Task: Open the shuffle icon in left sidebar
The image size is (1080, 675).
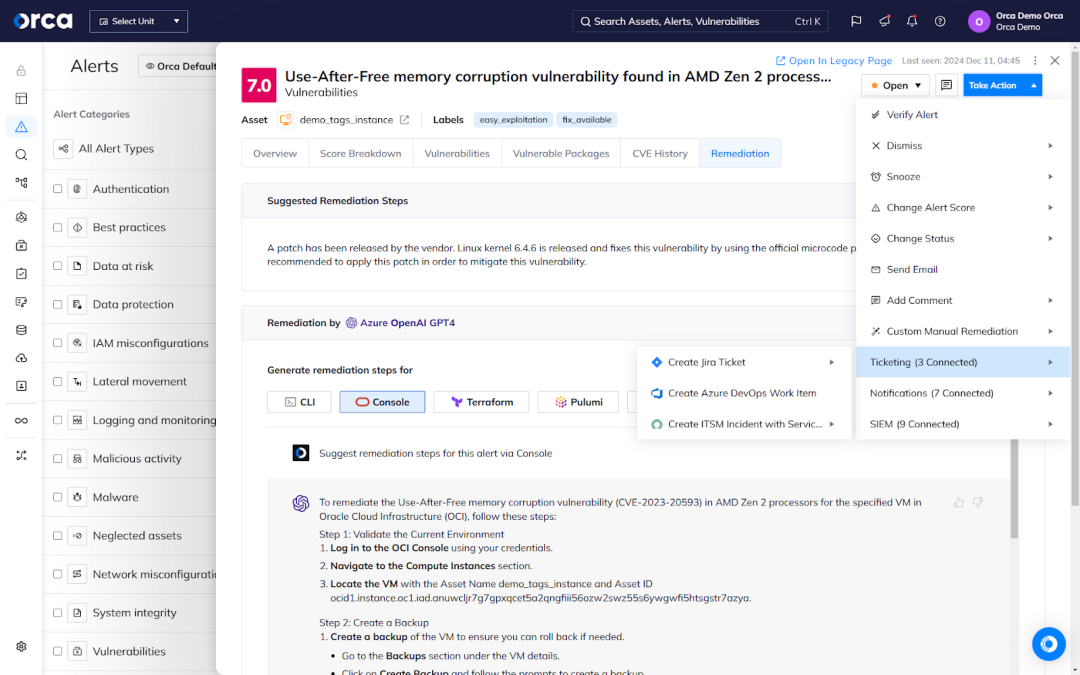Action: click(x=21, y=455)
